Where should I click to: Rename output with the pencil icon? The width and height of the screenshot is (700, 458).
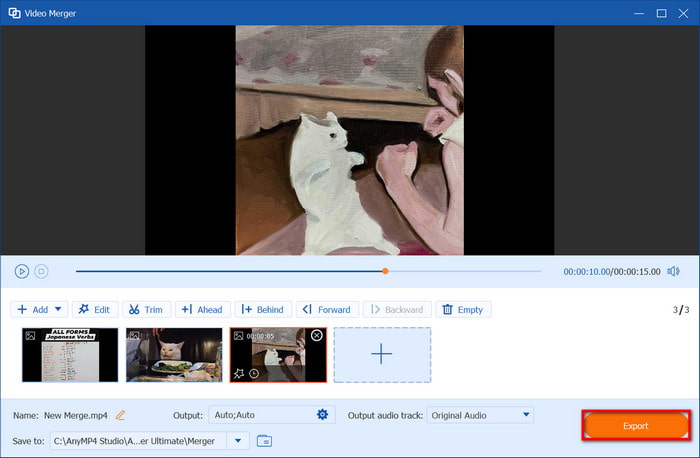pyautogui.click(x=120, y=416)
